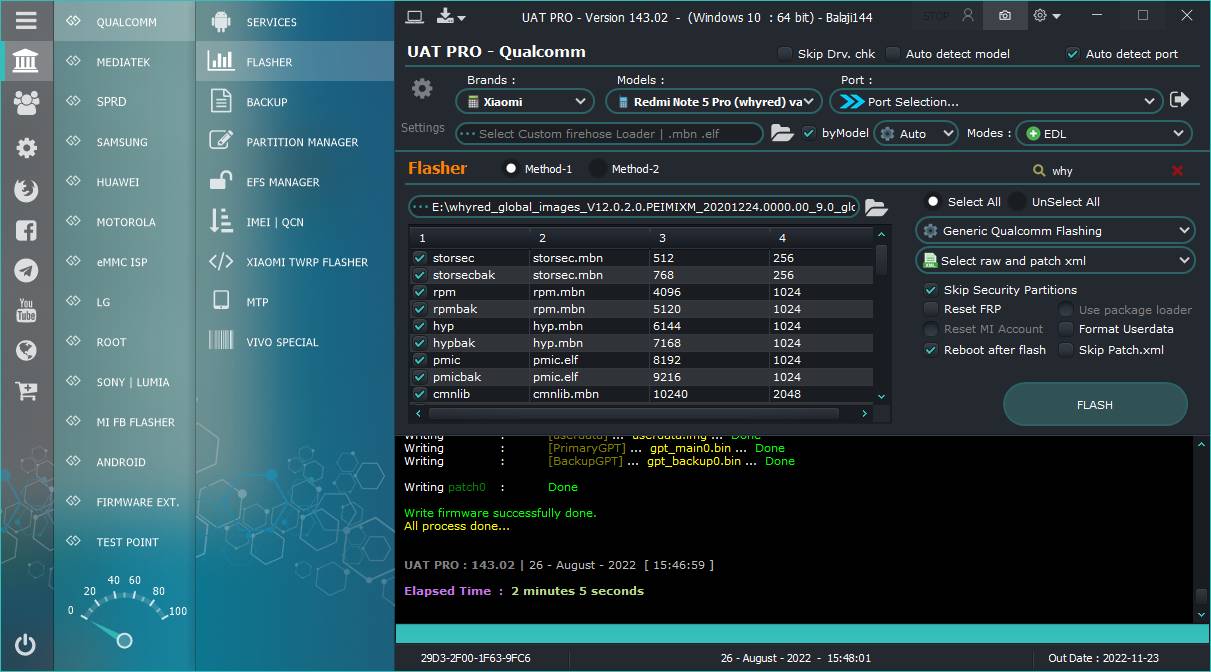Open the settings gear dropdown in title bar
The image size is (1211, 672).
click(1047, 16)
